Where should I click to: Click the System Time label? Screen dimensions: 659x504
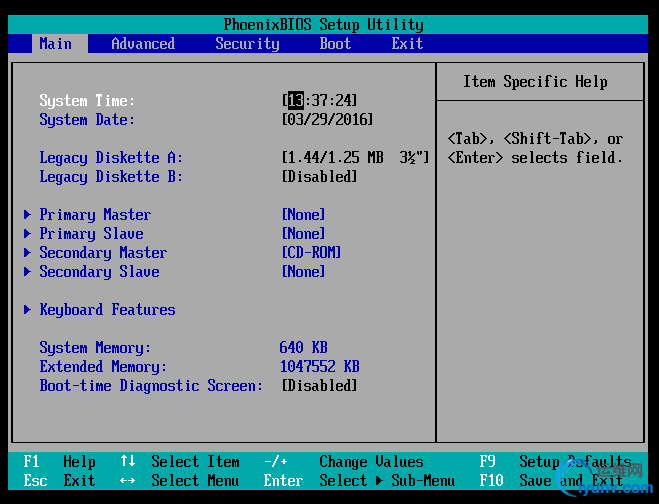pos(87,100)
